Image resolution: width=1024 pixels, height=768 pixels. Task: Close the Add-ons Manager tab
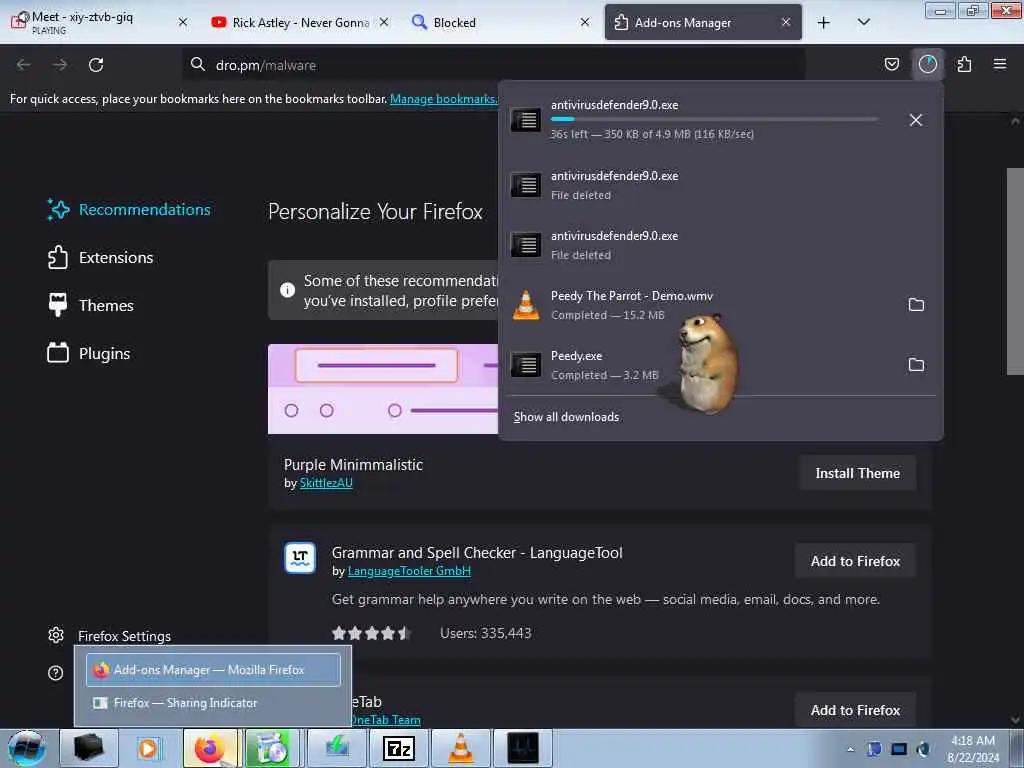coord(786,22)
